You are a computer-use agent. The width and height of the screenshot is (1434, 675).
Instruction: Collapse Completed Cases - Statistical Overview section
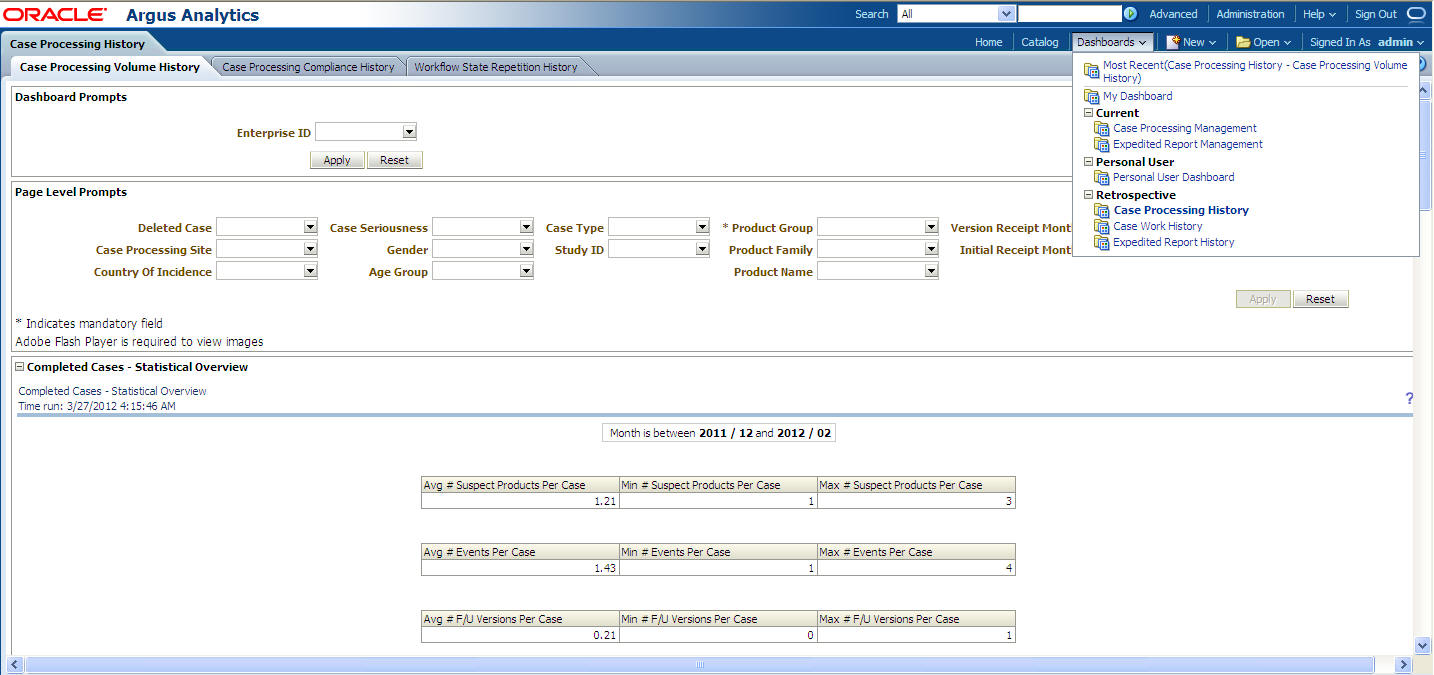coord(20,367)
